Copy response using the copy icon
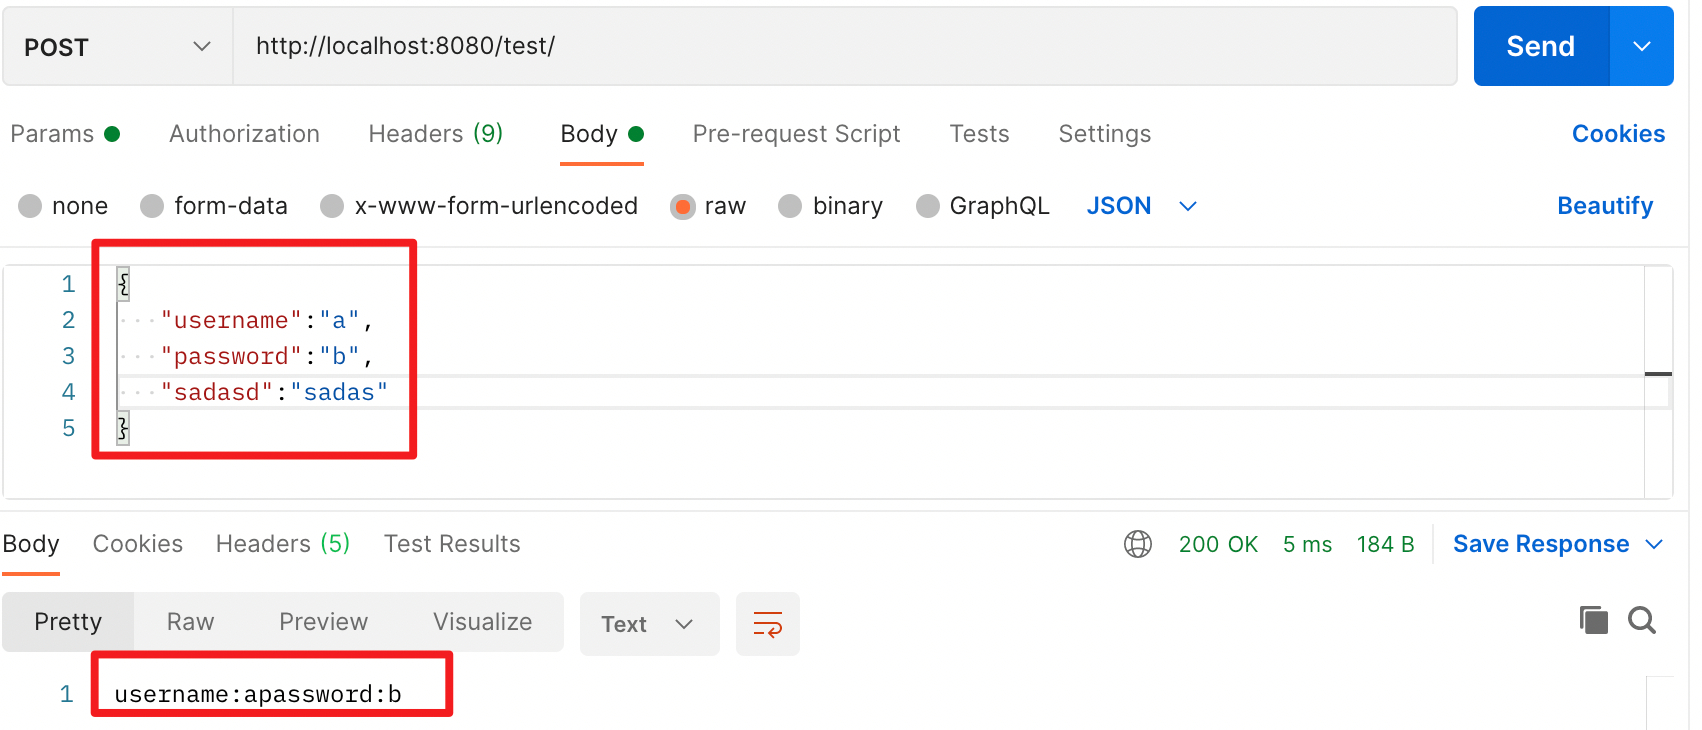1702x730 pixels. tap(1593, 620)
